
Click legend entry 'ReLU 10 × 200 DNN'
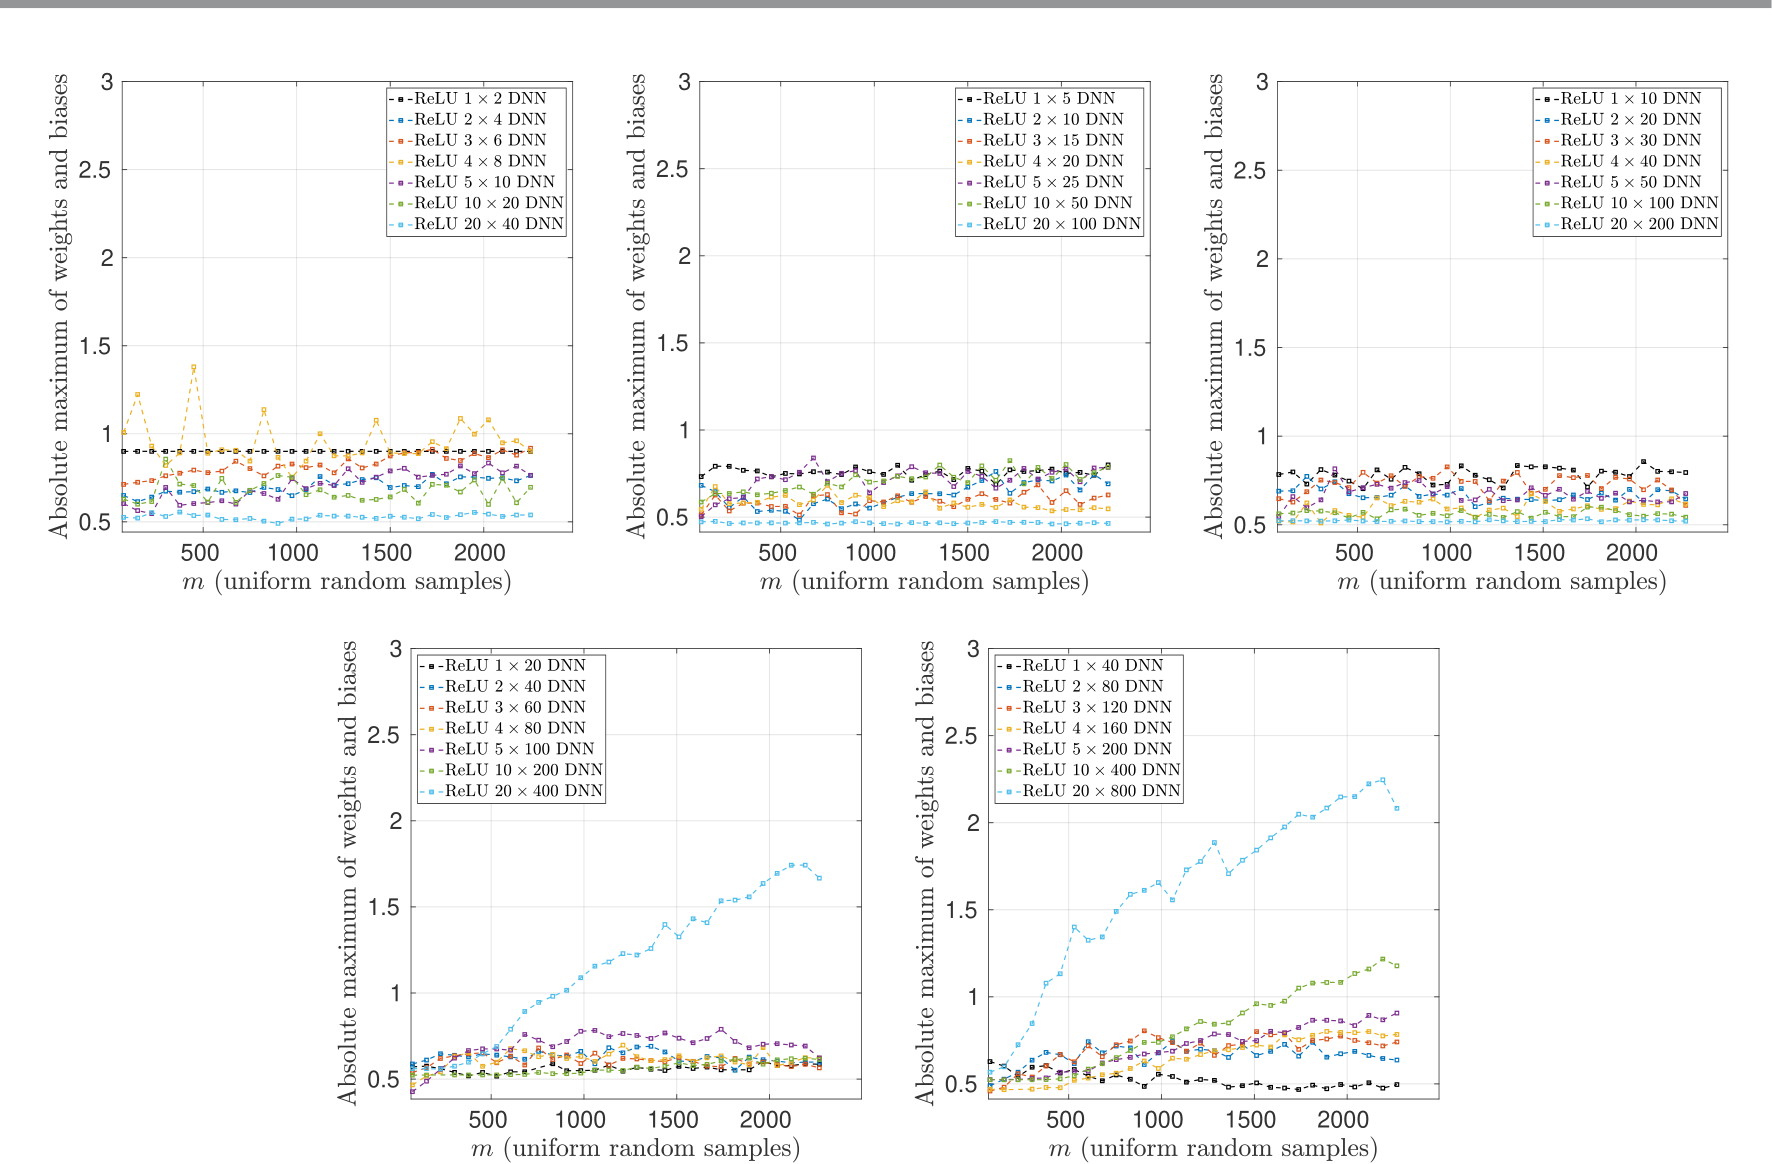coord(512,770)
